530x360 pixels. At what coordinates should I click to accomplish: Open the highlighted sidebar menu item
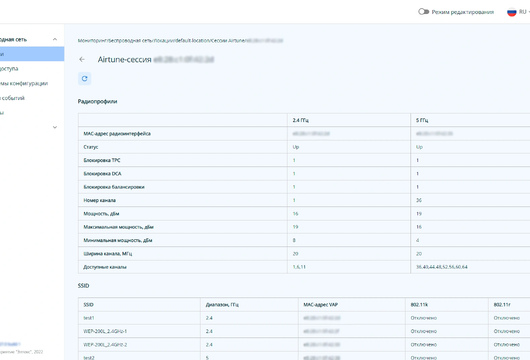pos(32,54)
